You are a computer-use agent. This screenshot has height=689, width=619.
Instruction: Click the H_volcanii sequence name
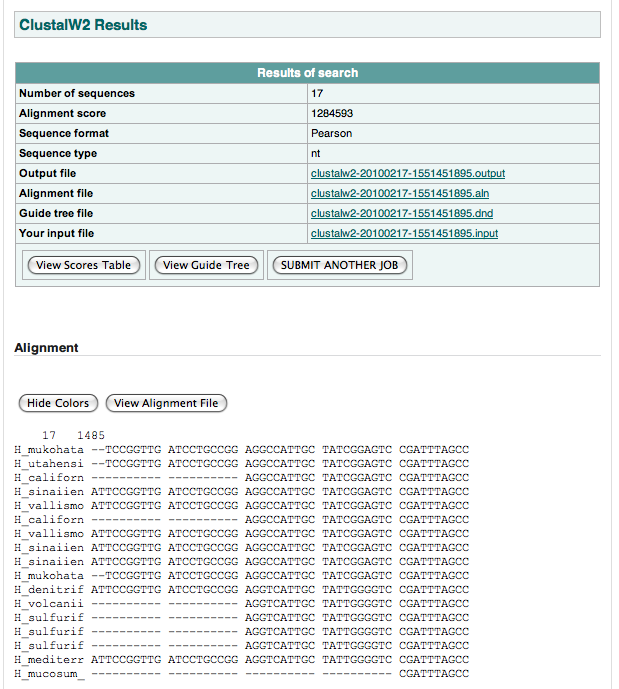coord(49,604)
